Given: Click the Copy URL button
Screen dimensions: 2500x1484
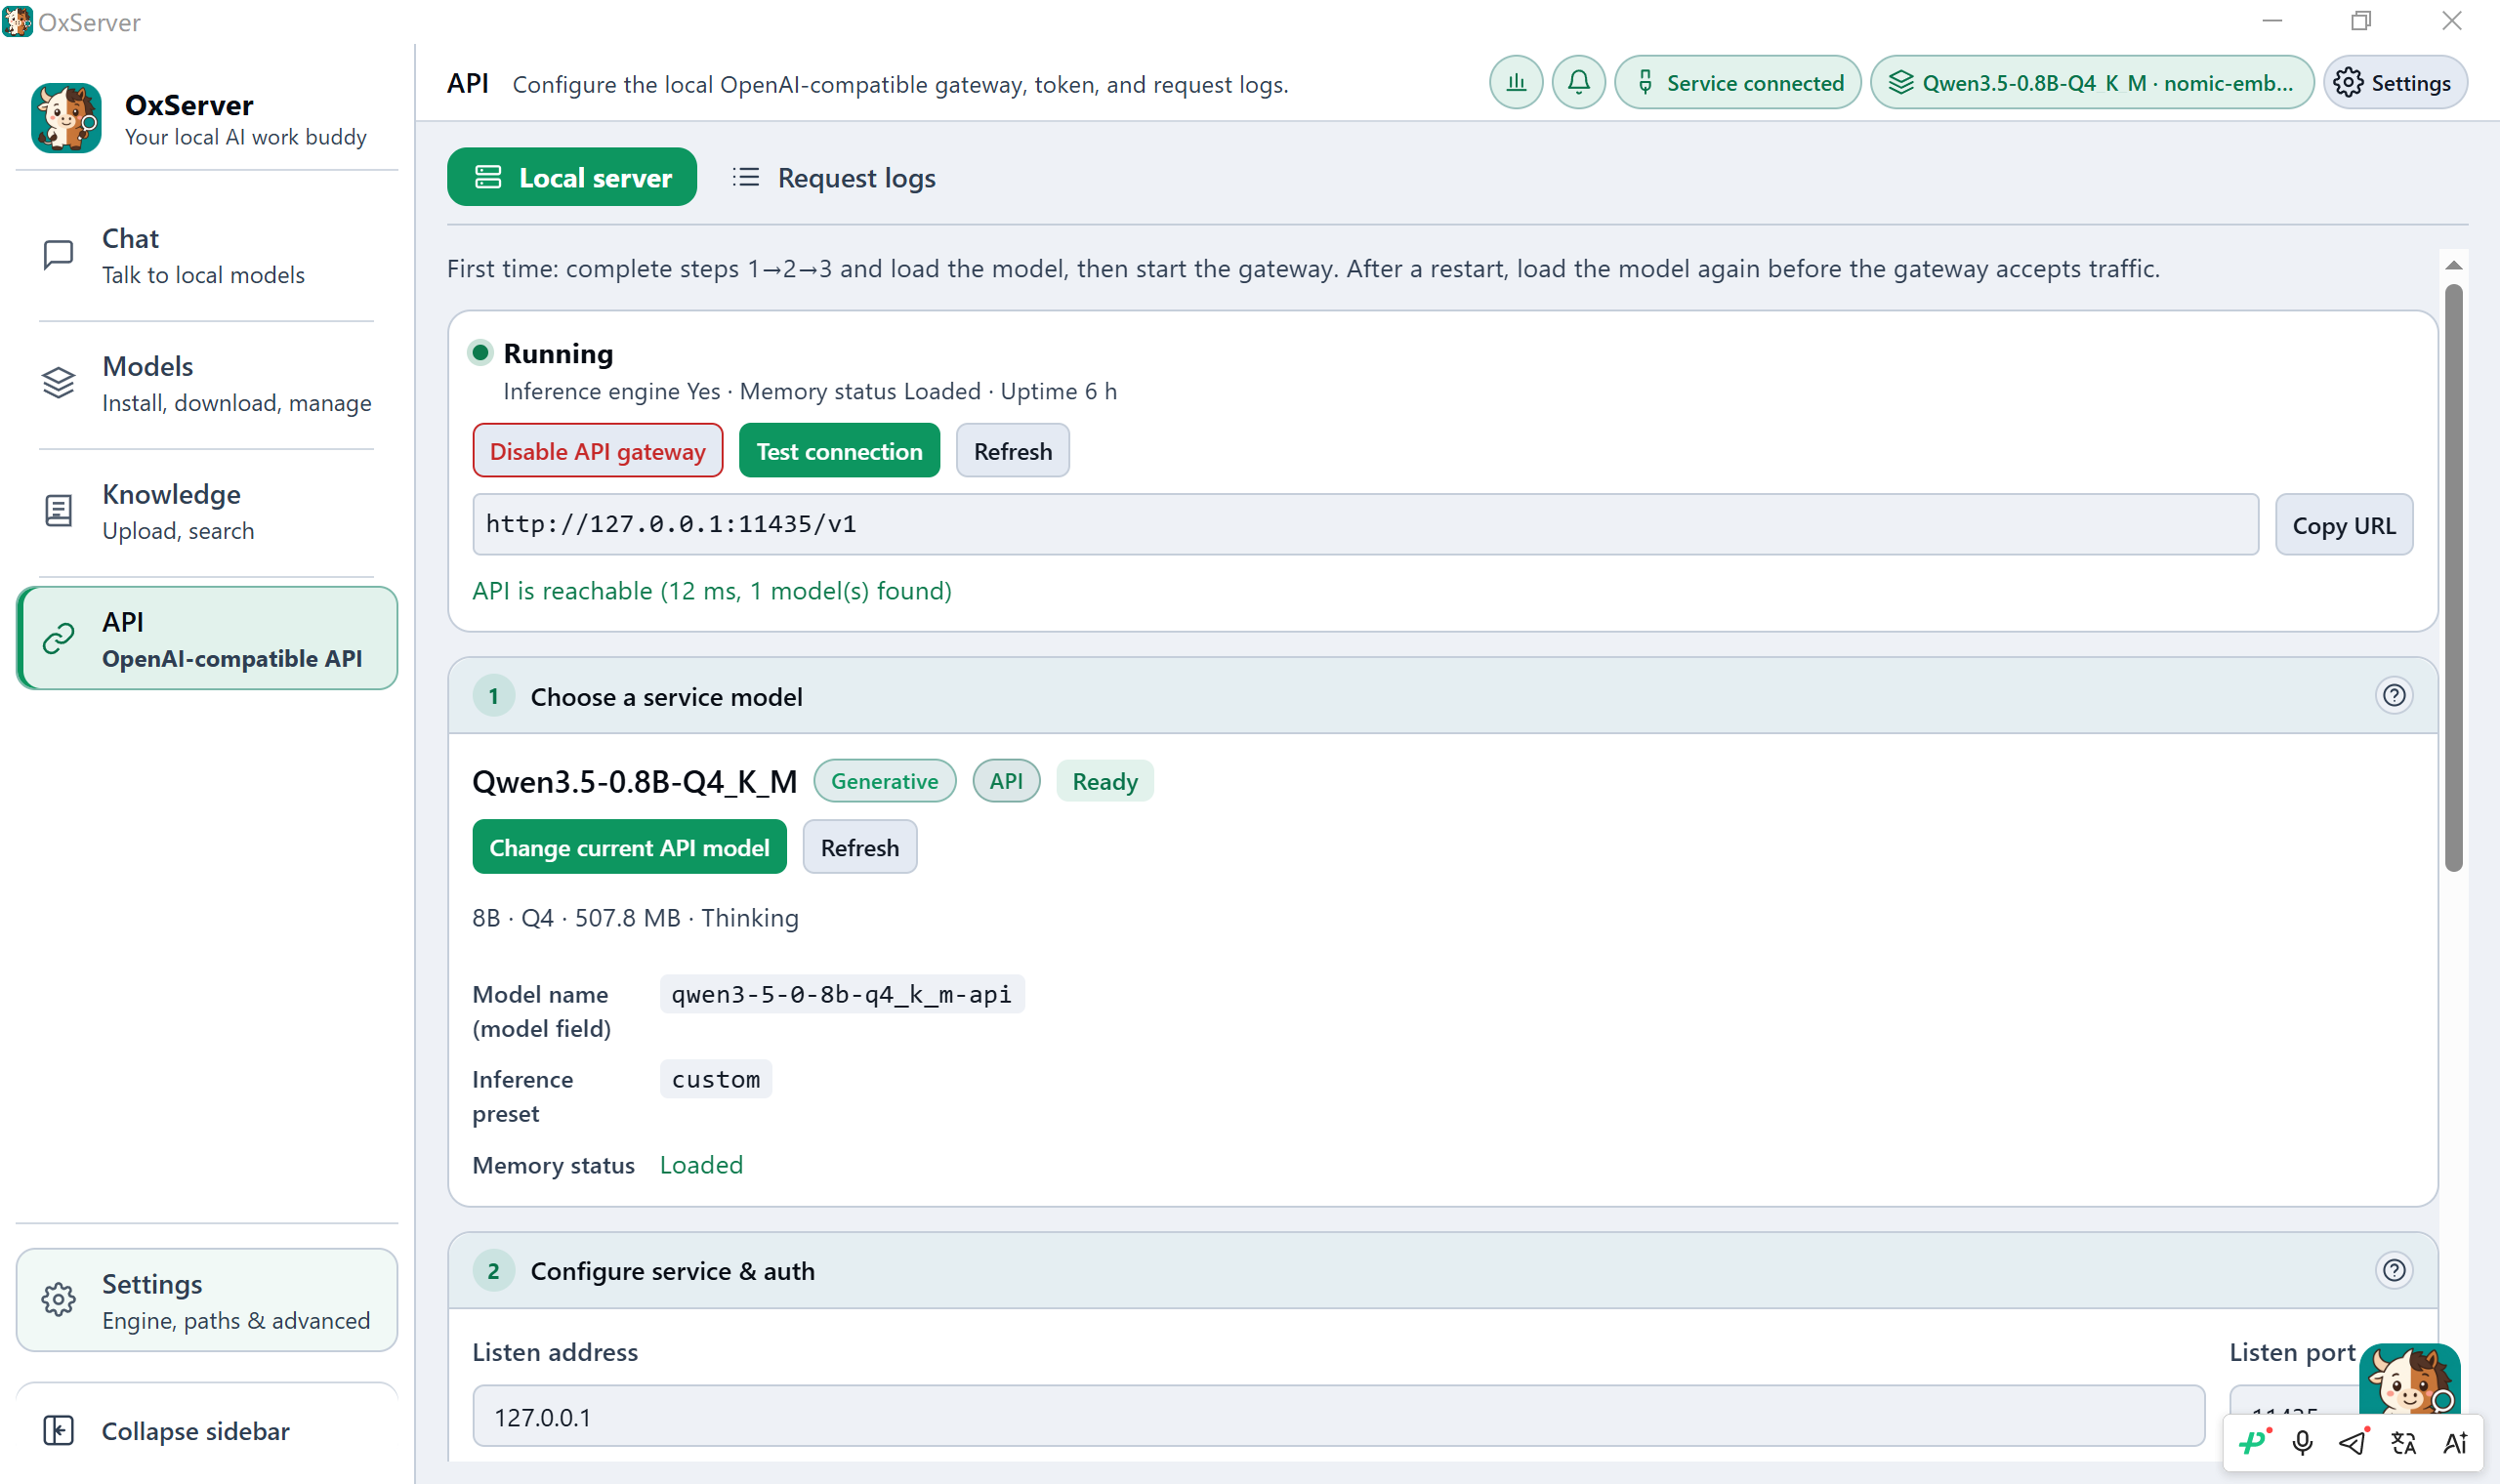Looking at the screenshot, I should pyautogui.click(x=2344, y=525).
